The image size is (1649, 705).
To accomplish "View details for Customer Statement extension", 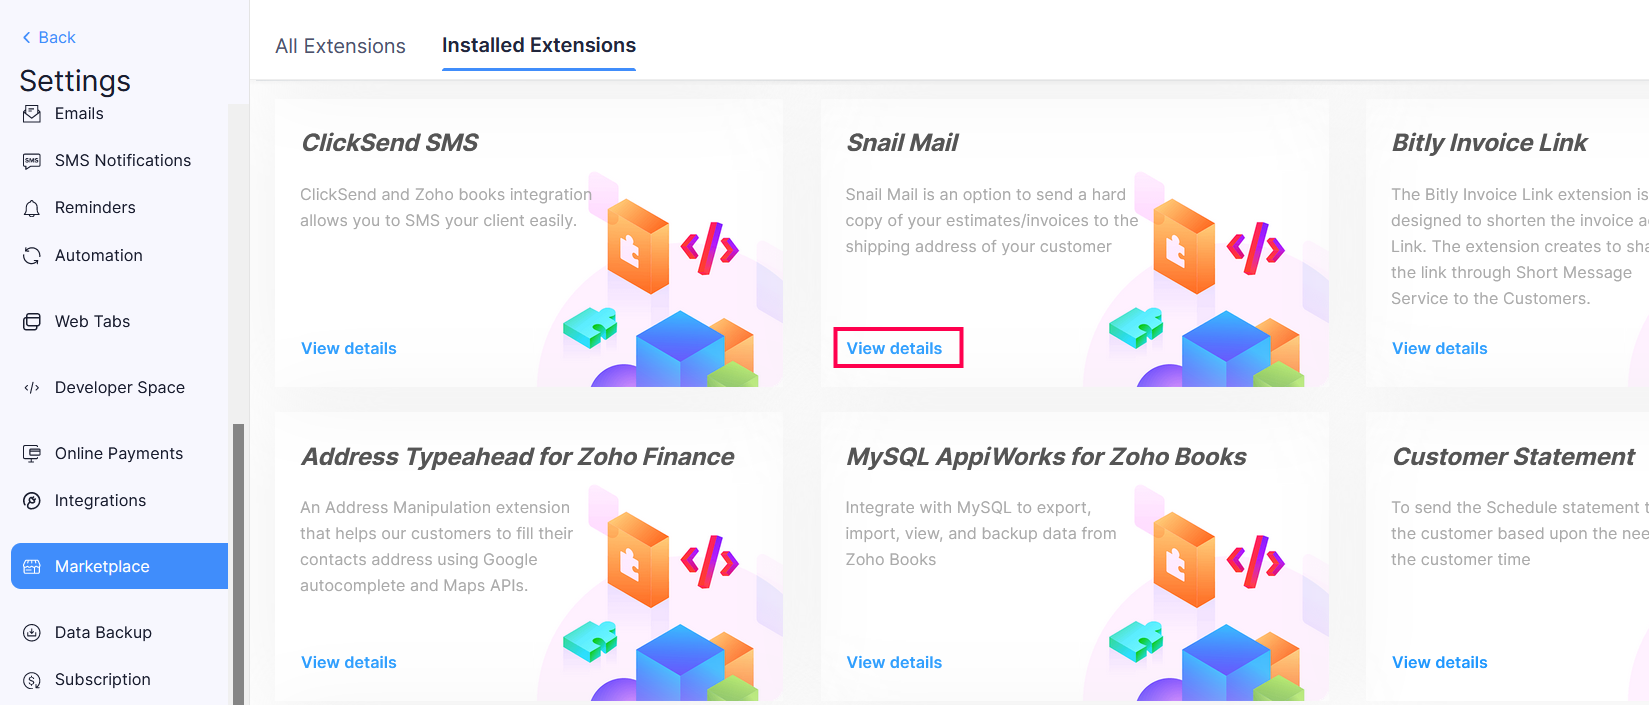I will point(1439,661).
